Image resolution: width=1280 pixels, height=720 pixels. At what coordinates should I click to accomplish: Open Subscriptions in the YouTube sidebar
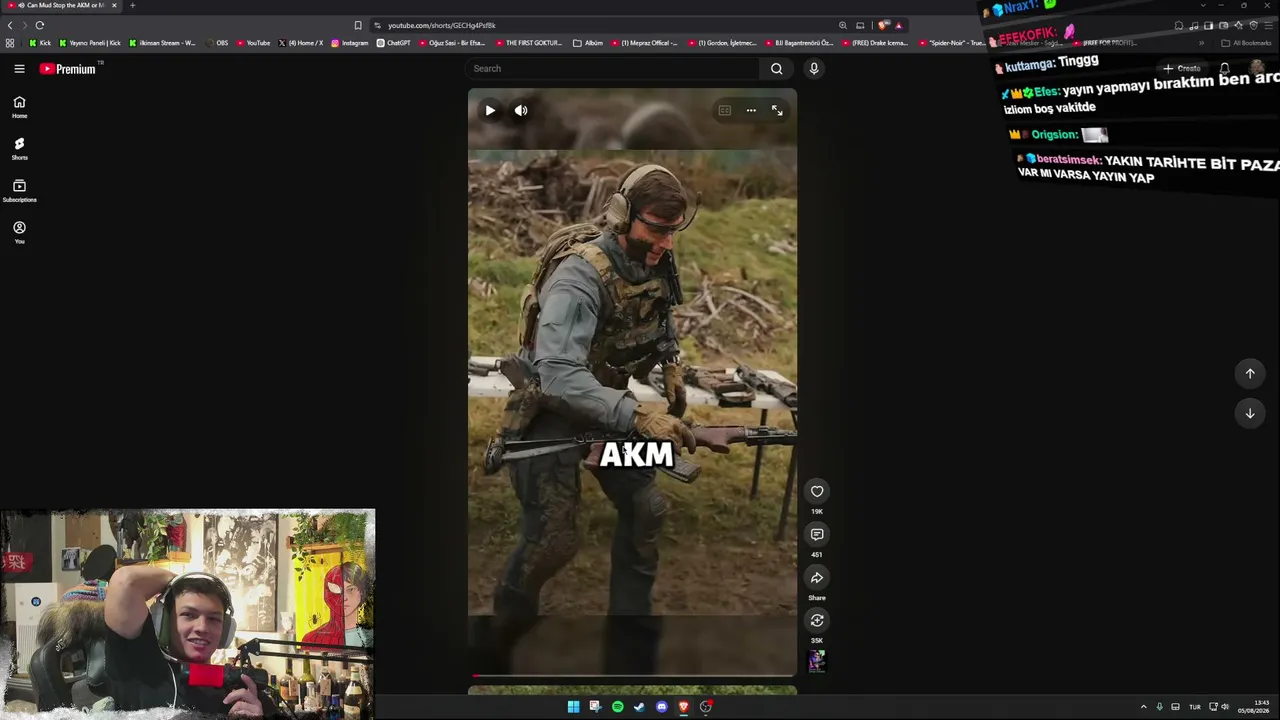point(19,191)
